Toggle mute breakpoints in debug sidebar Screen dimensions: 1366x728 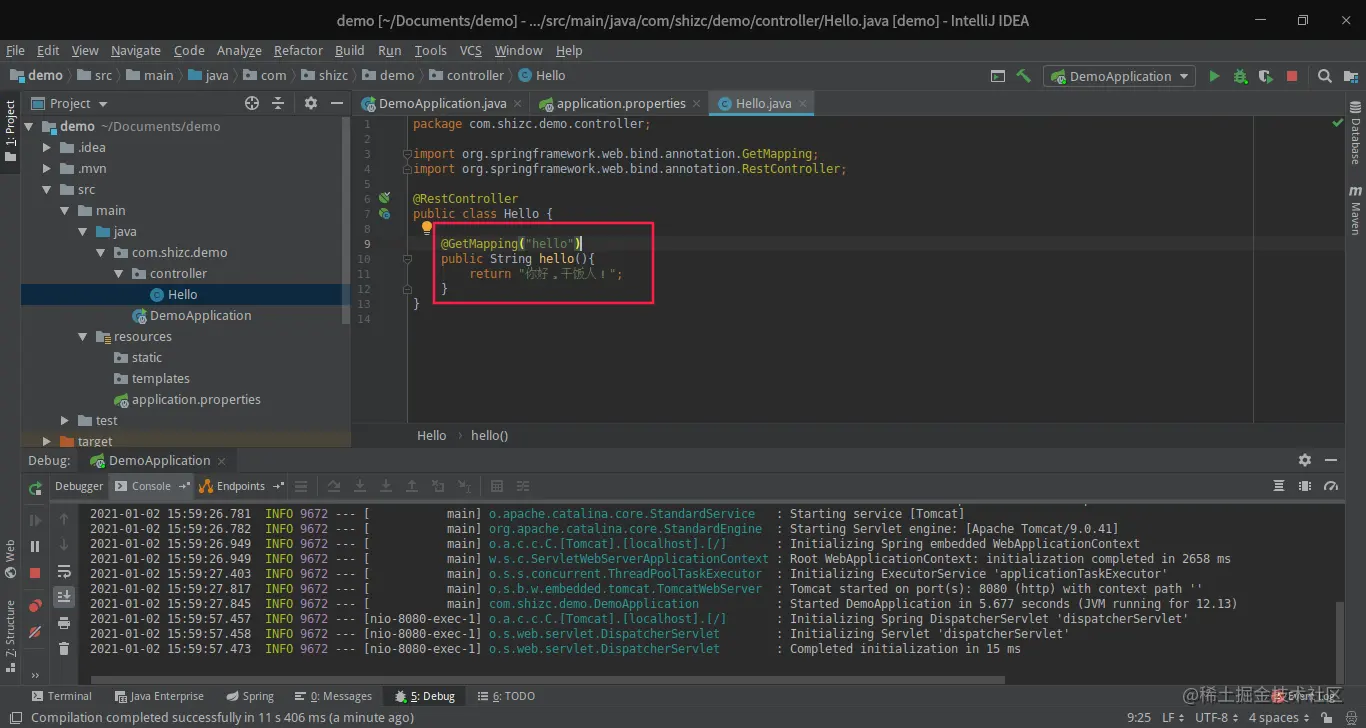coord(35,632)
